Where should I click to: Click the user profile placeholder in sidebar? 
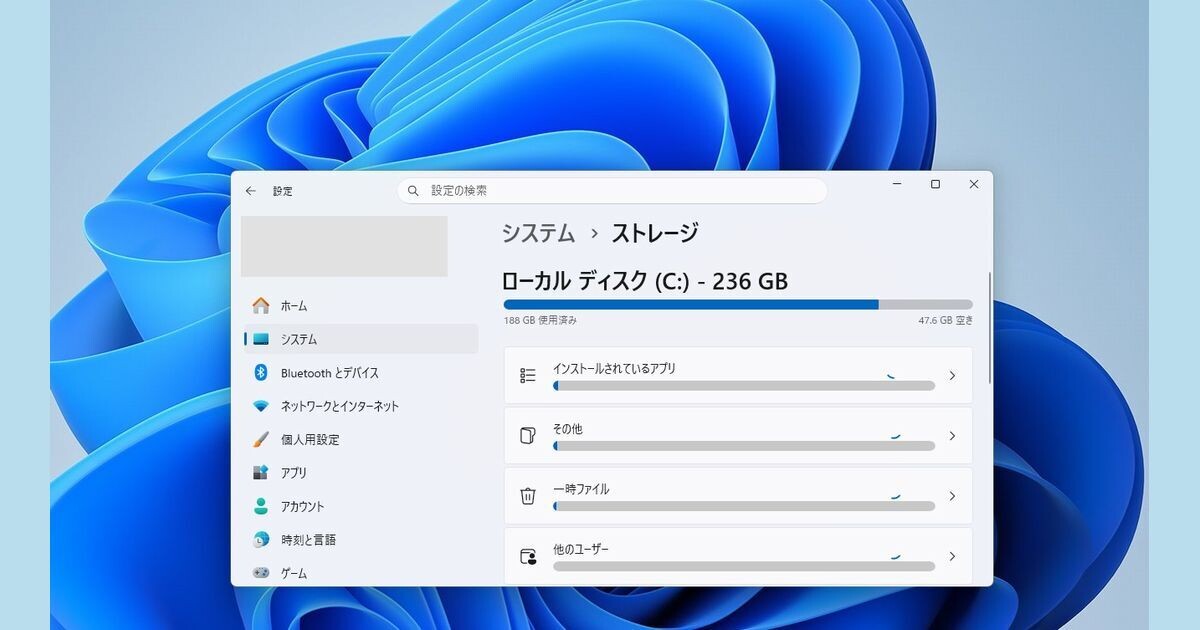coord(344,246)
